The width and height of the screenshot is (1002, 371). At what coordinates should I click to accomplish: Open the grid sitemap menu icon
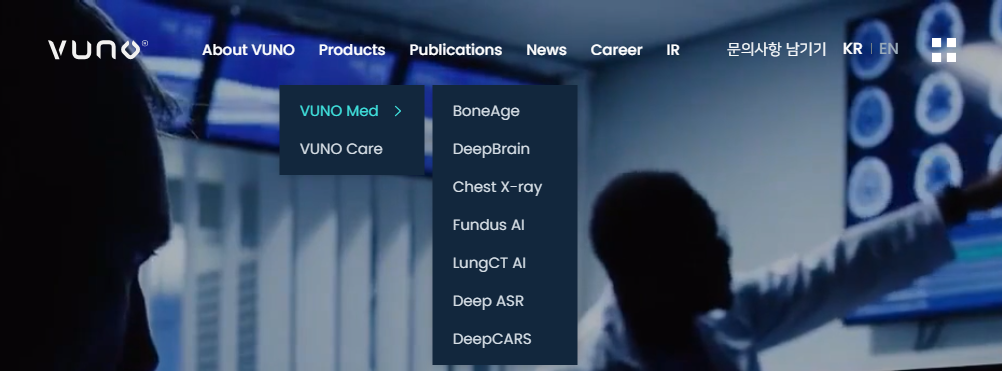click(x=944, y=50)
